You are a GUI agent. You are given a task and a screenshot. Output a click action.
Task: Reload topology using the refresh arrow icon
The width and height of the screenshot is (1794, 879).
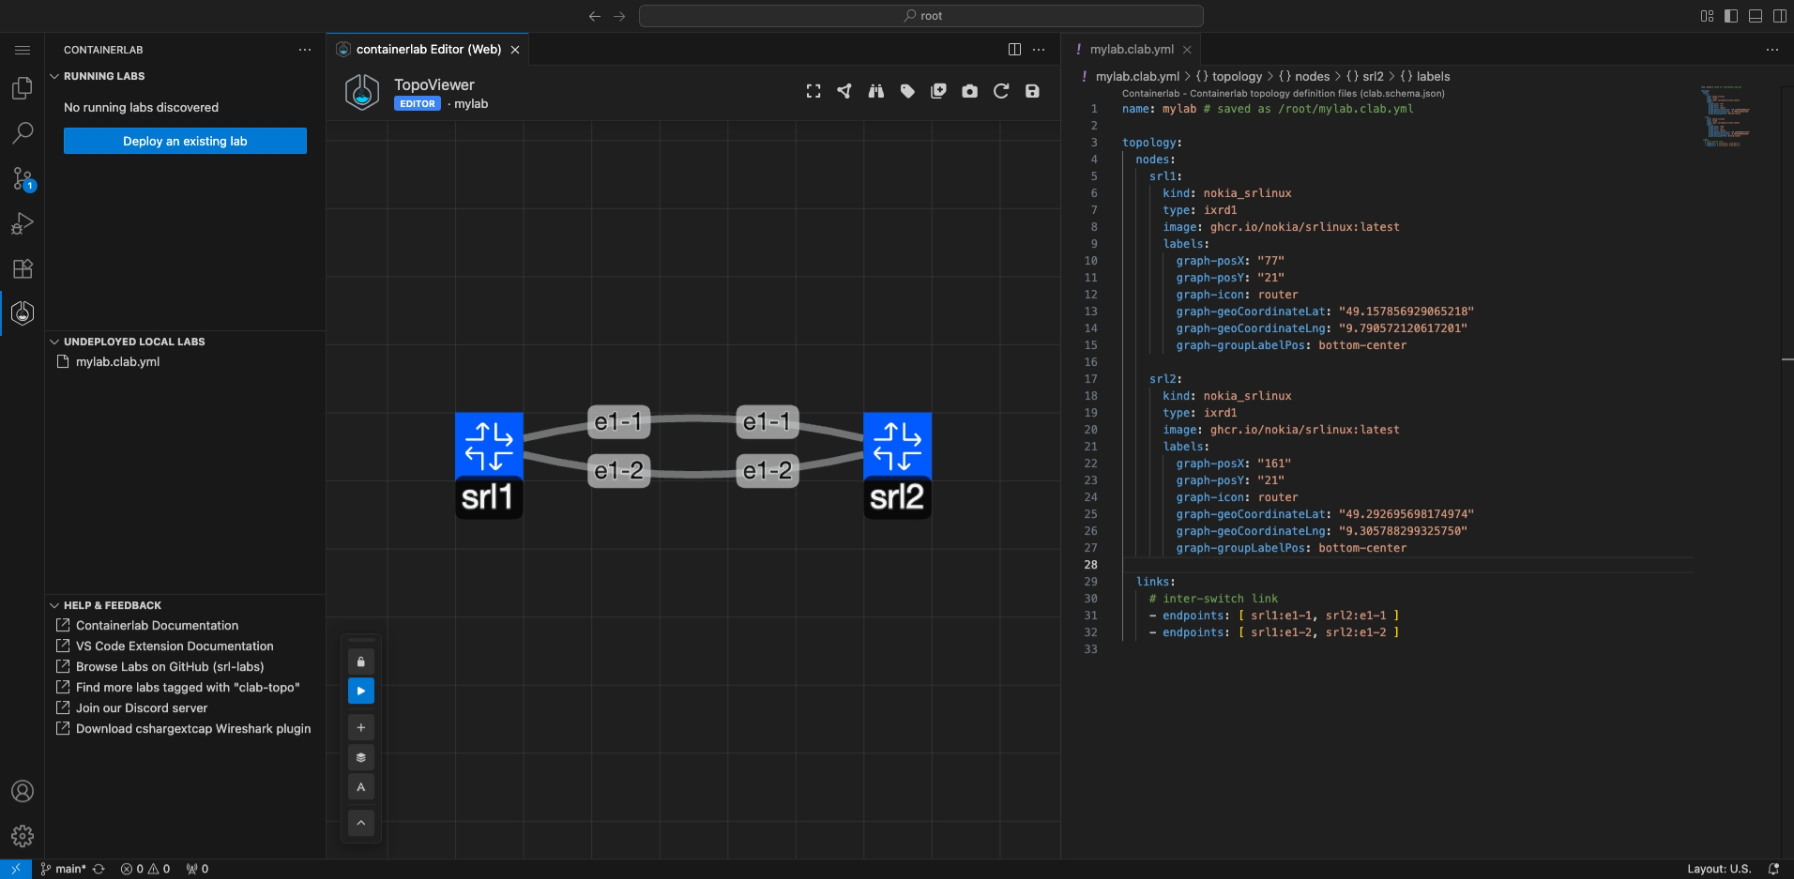[1001, 91]
